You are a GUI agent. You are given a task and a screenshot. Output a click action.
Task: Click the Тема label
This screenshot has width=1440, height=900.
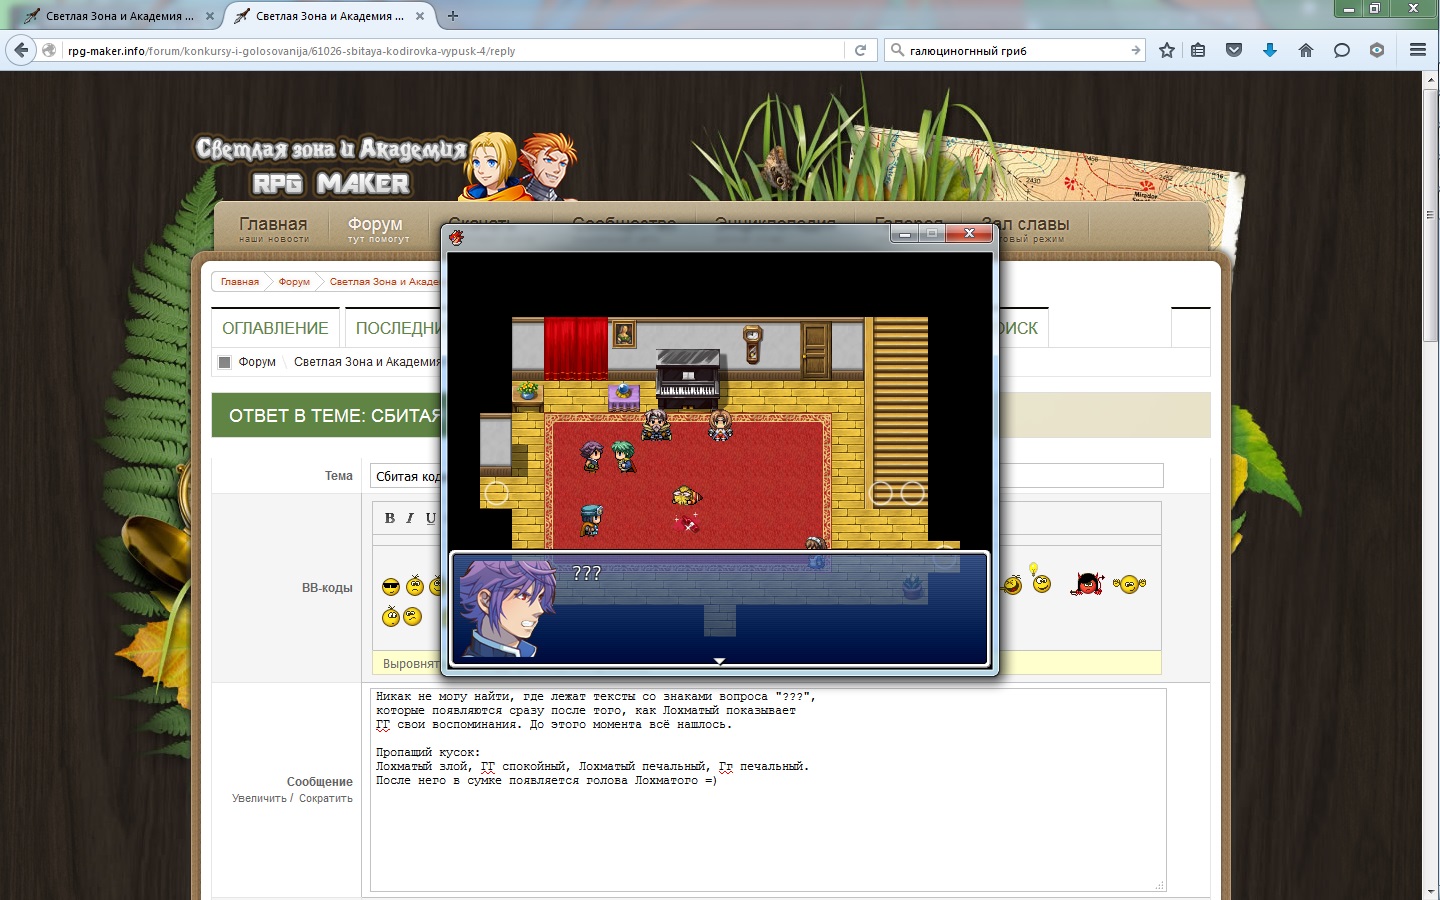(339, 476)
